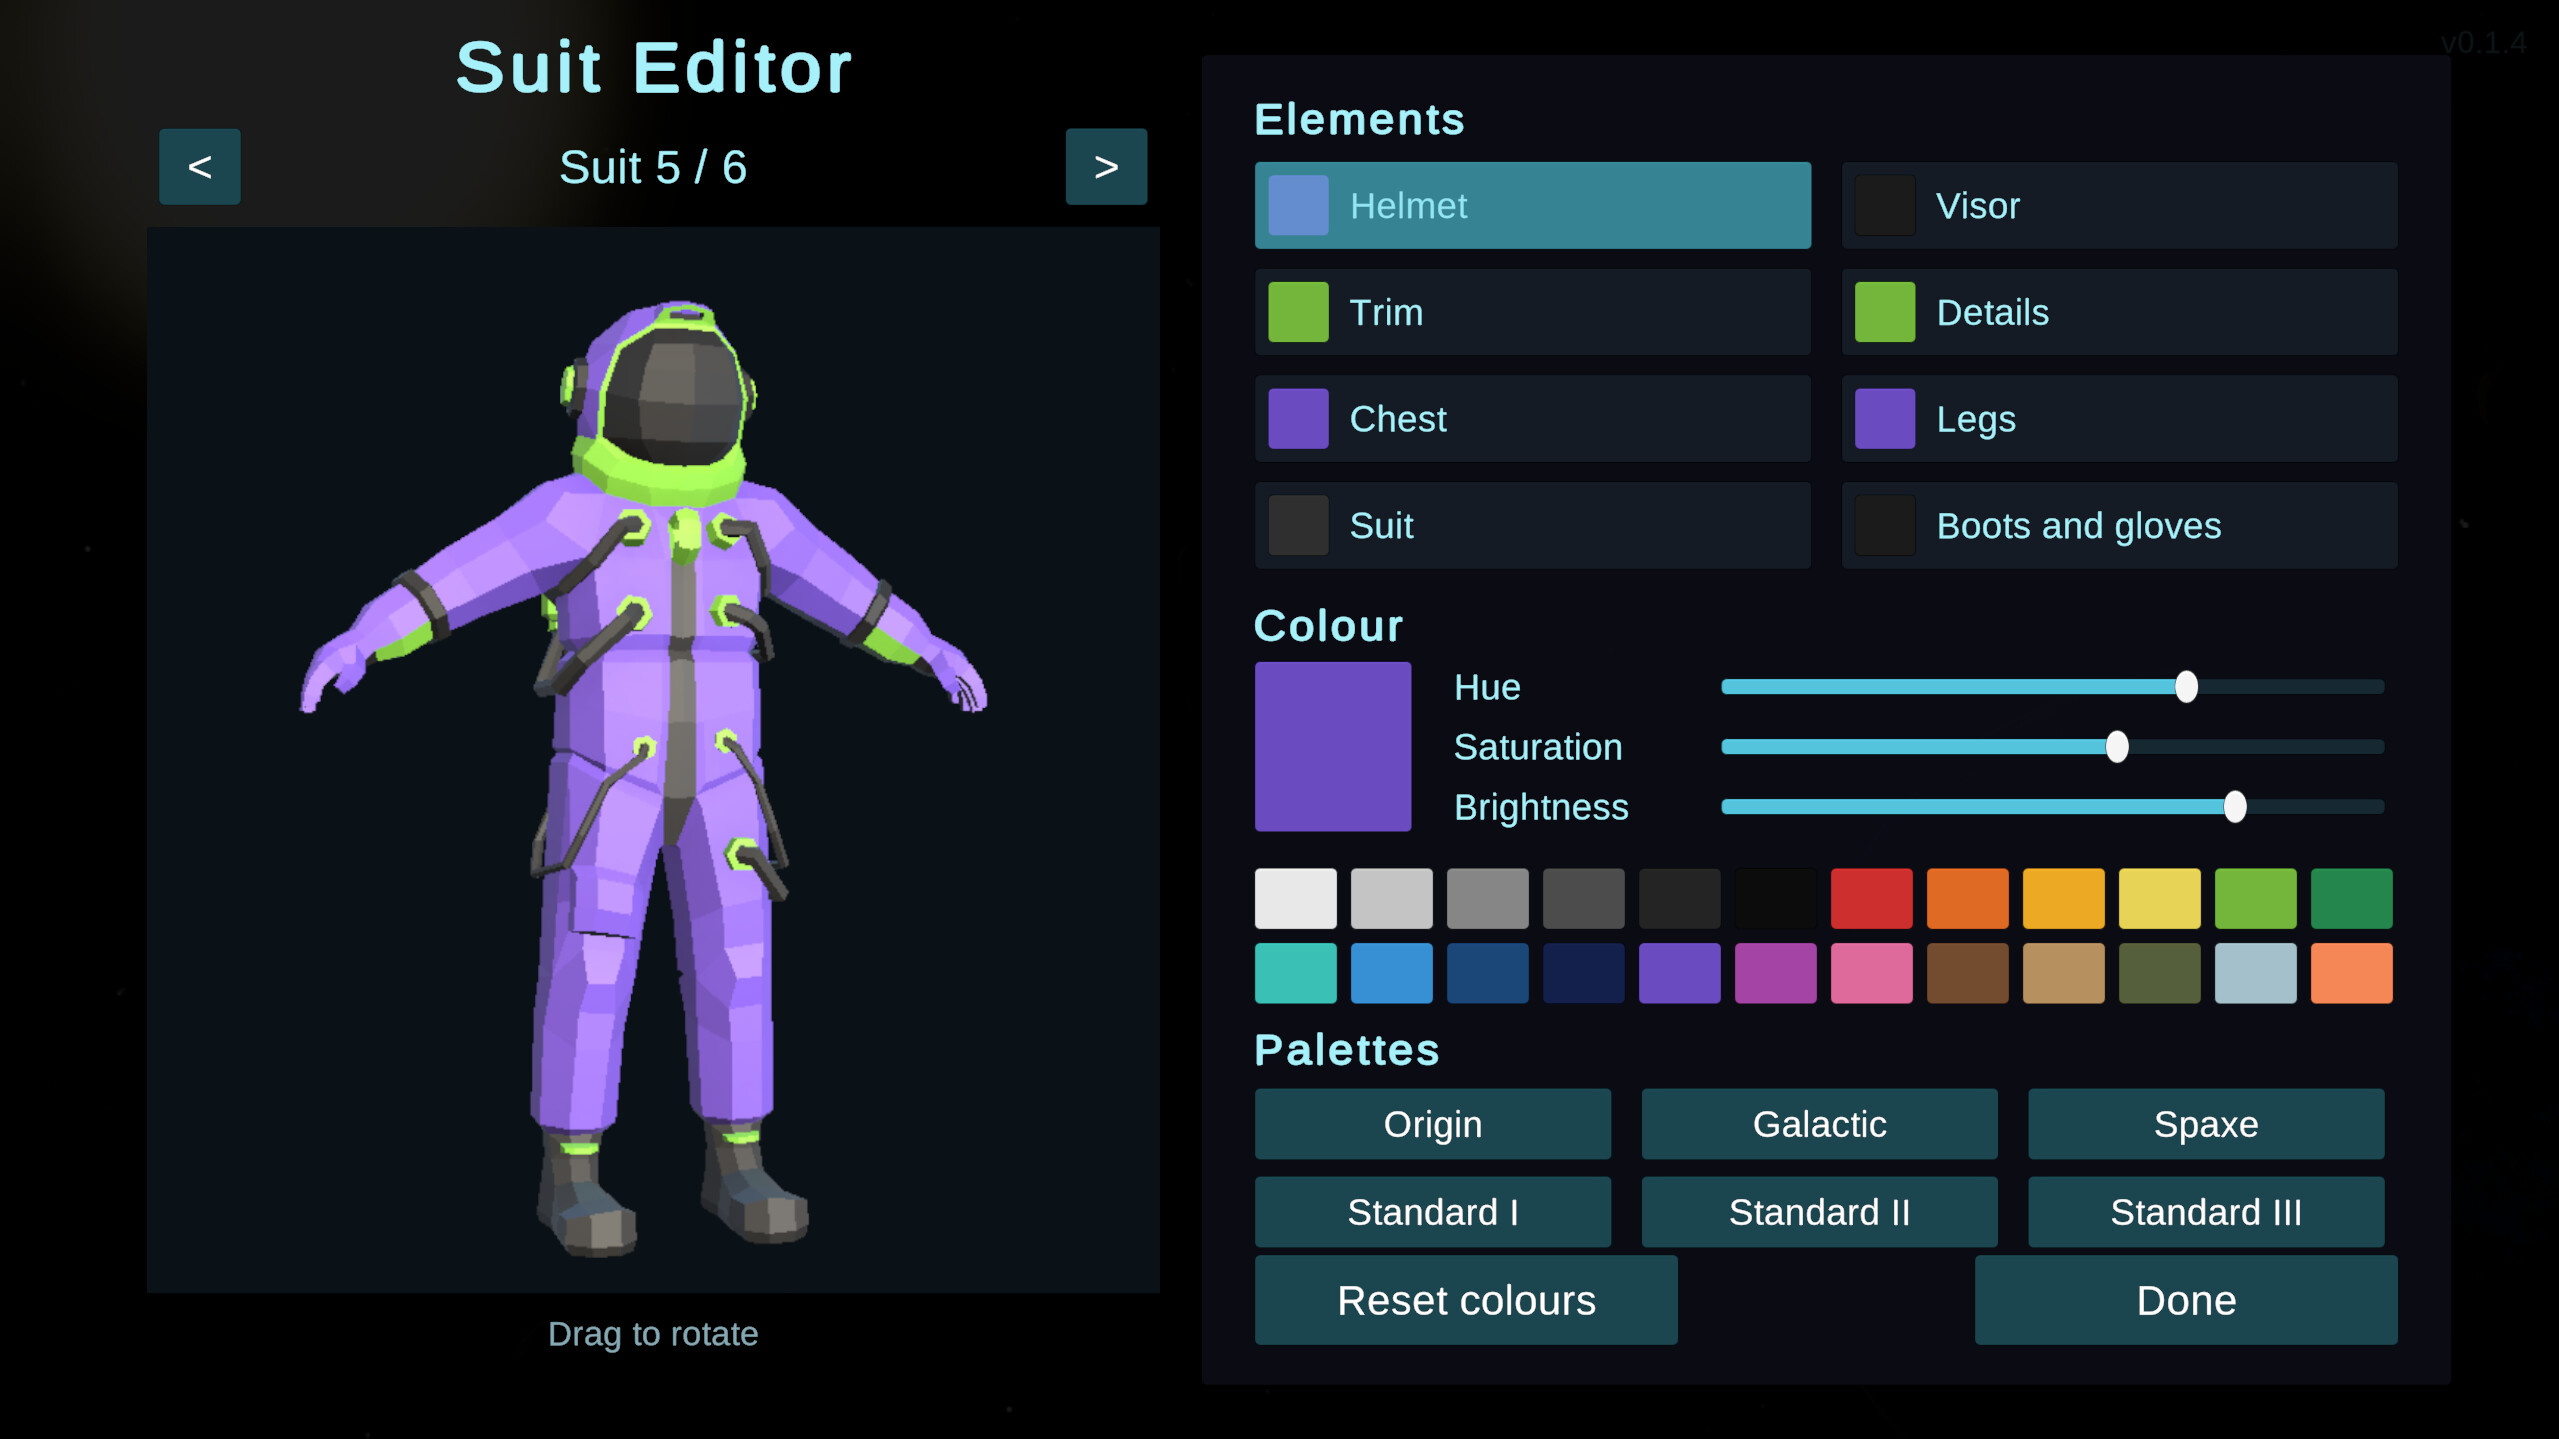Pick the white colour swatch
2559x1439 pixels.
coord(1295,898)
